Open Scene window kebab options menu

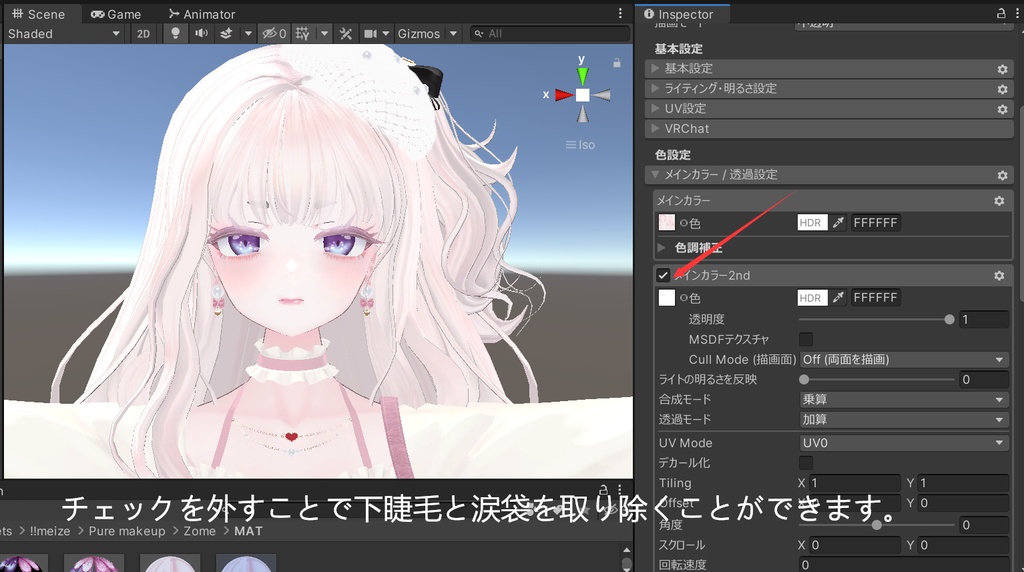pyautogui.click(x=620, y=13)
